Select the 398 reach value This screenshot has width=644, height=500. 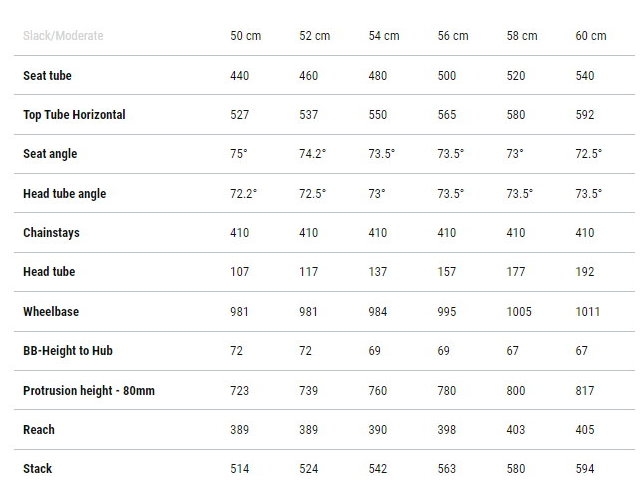448,430
